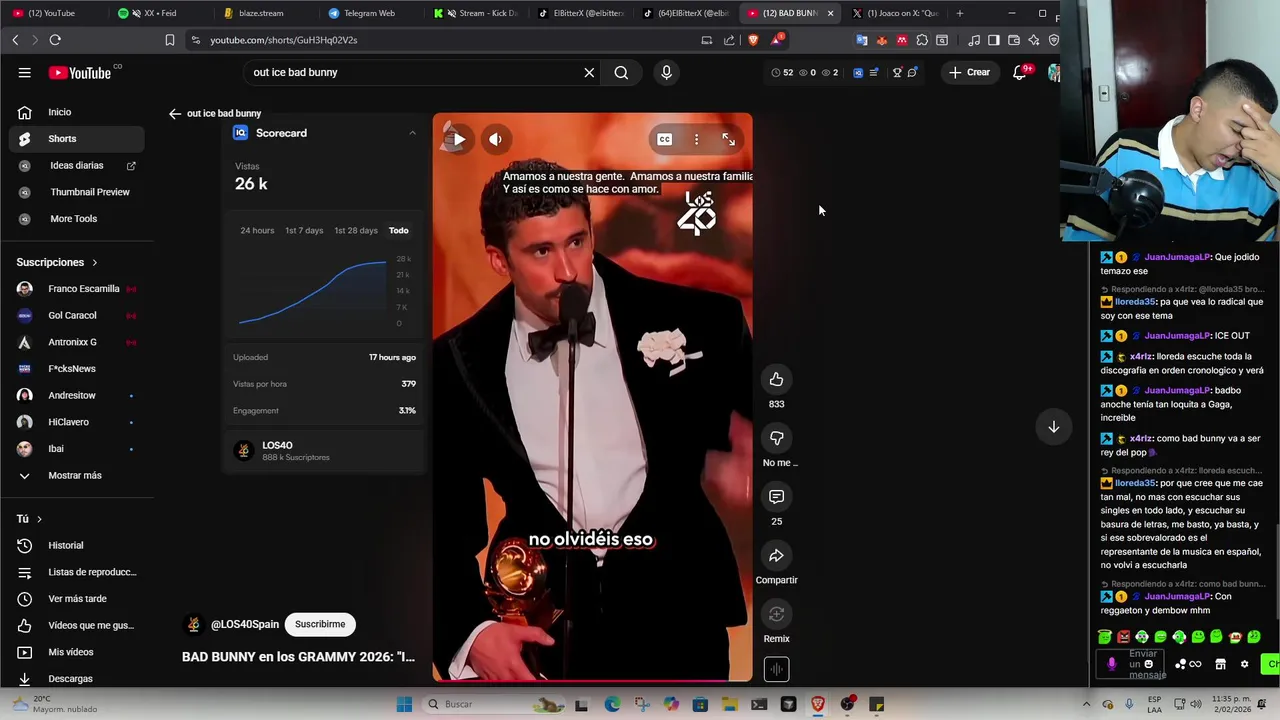Open the MetaMask fox extension
The height and width of the screenshot is (720, 1280).
point(881,40)
